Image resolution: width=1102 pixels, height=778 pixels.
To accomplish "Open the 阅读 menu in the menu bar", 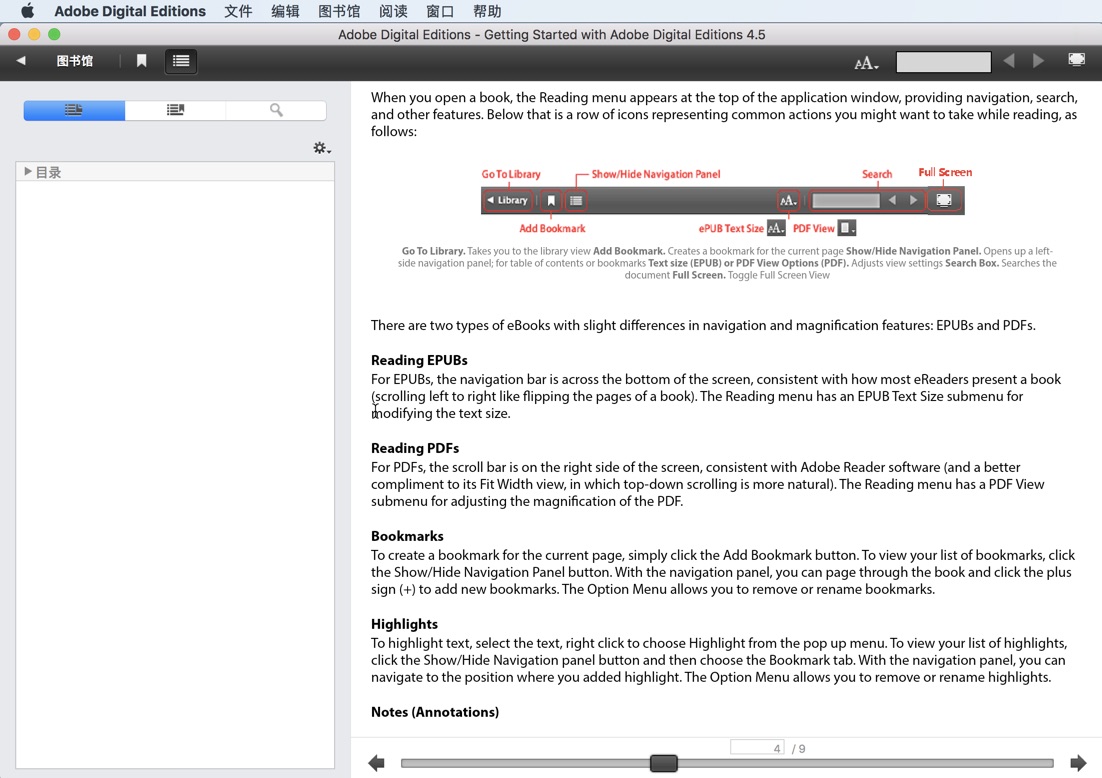I will (x=392, y=11).
